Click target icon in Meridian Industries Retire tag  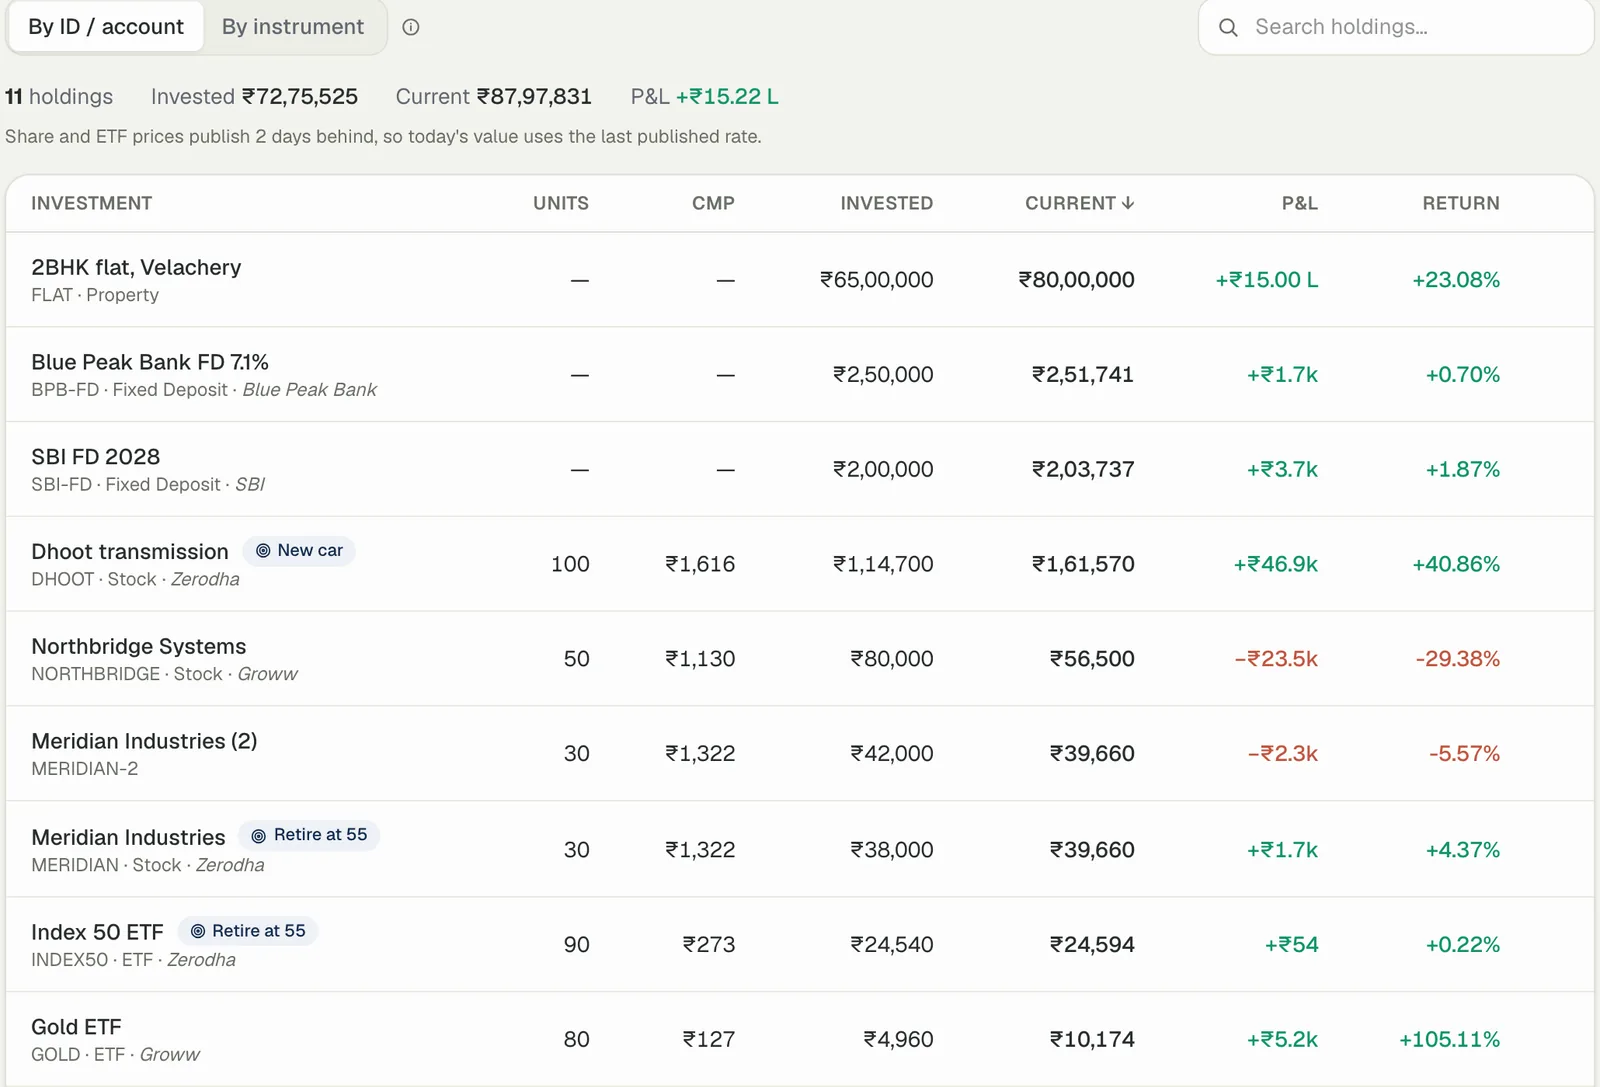(259, 835)
